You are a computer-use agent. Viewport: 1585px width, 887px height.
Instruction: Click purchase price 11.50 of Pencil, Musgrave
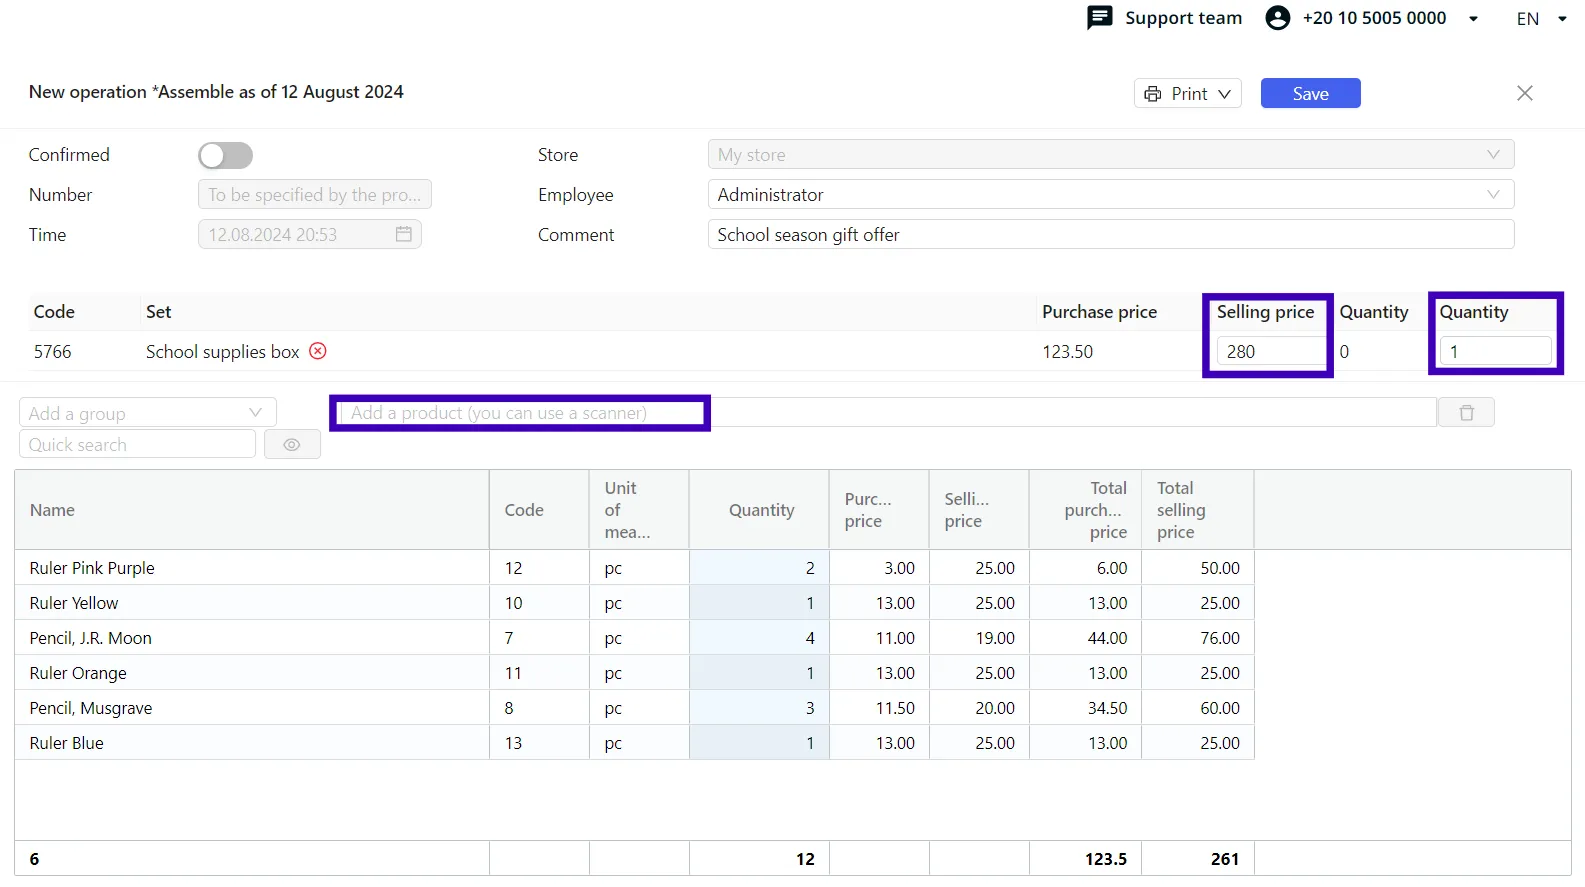click(x=895, y=708)
